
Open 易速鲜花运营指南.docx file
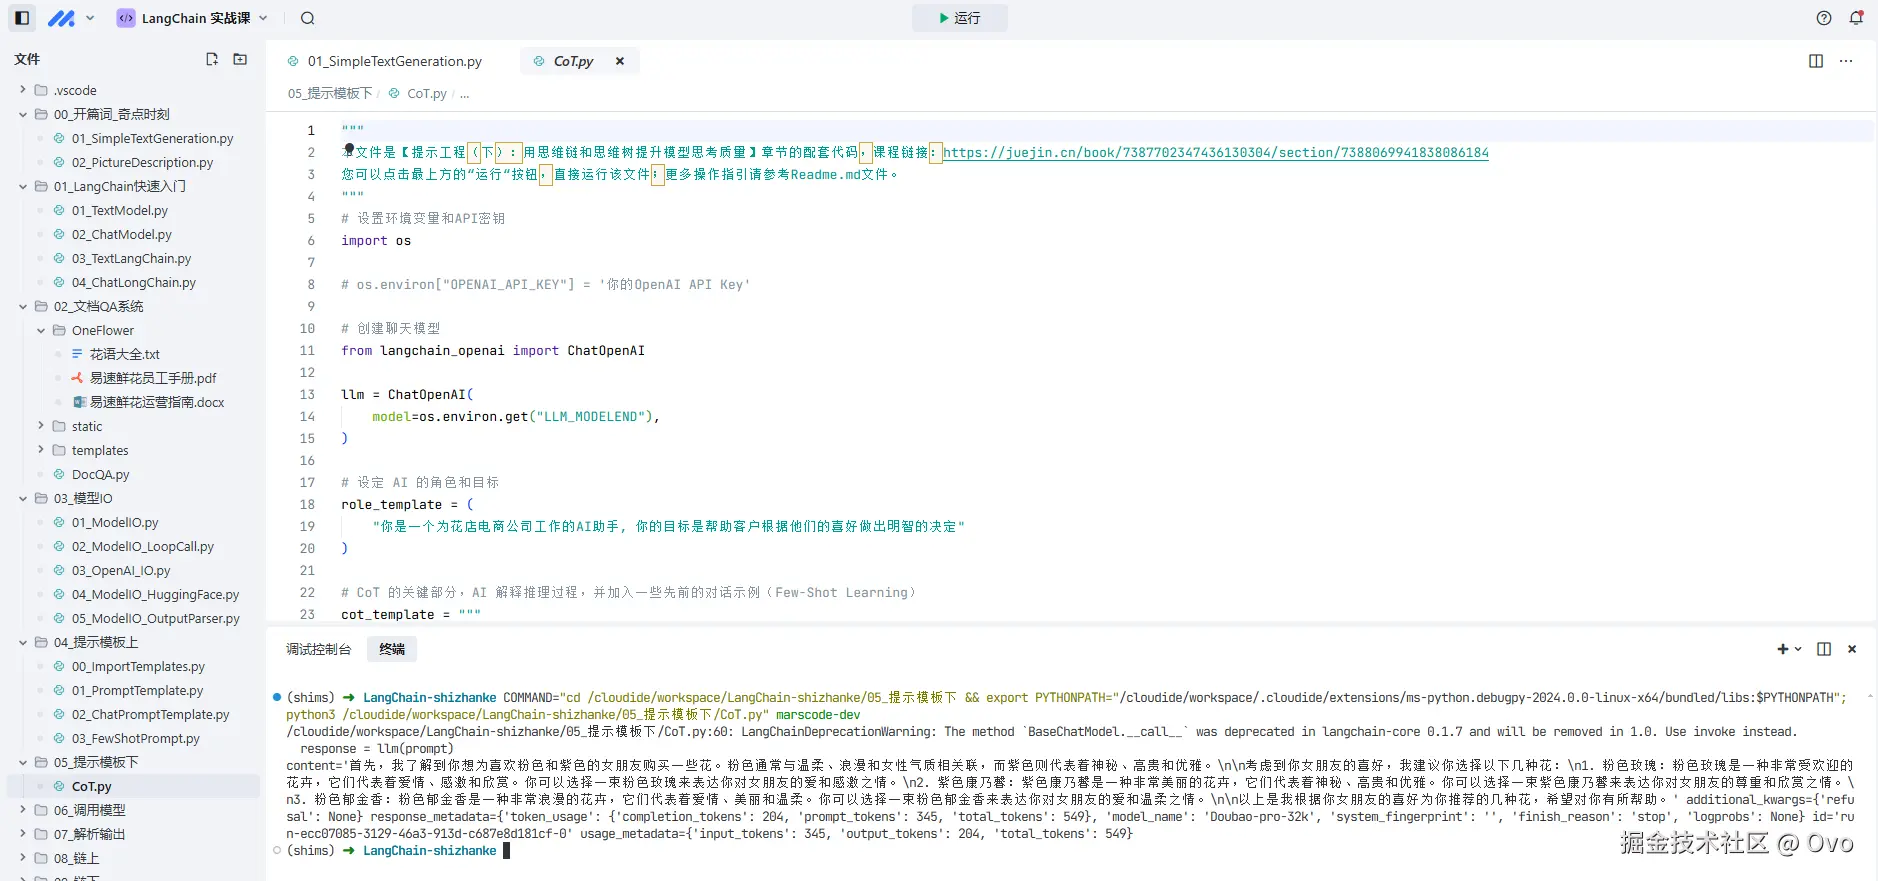pos(157,402)
